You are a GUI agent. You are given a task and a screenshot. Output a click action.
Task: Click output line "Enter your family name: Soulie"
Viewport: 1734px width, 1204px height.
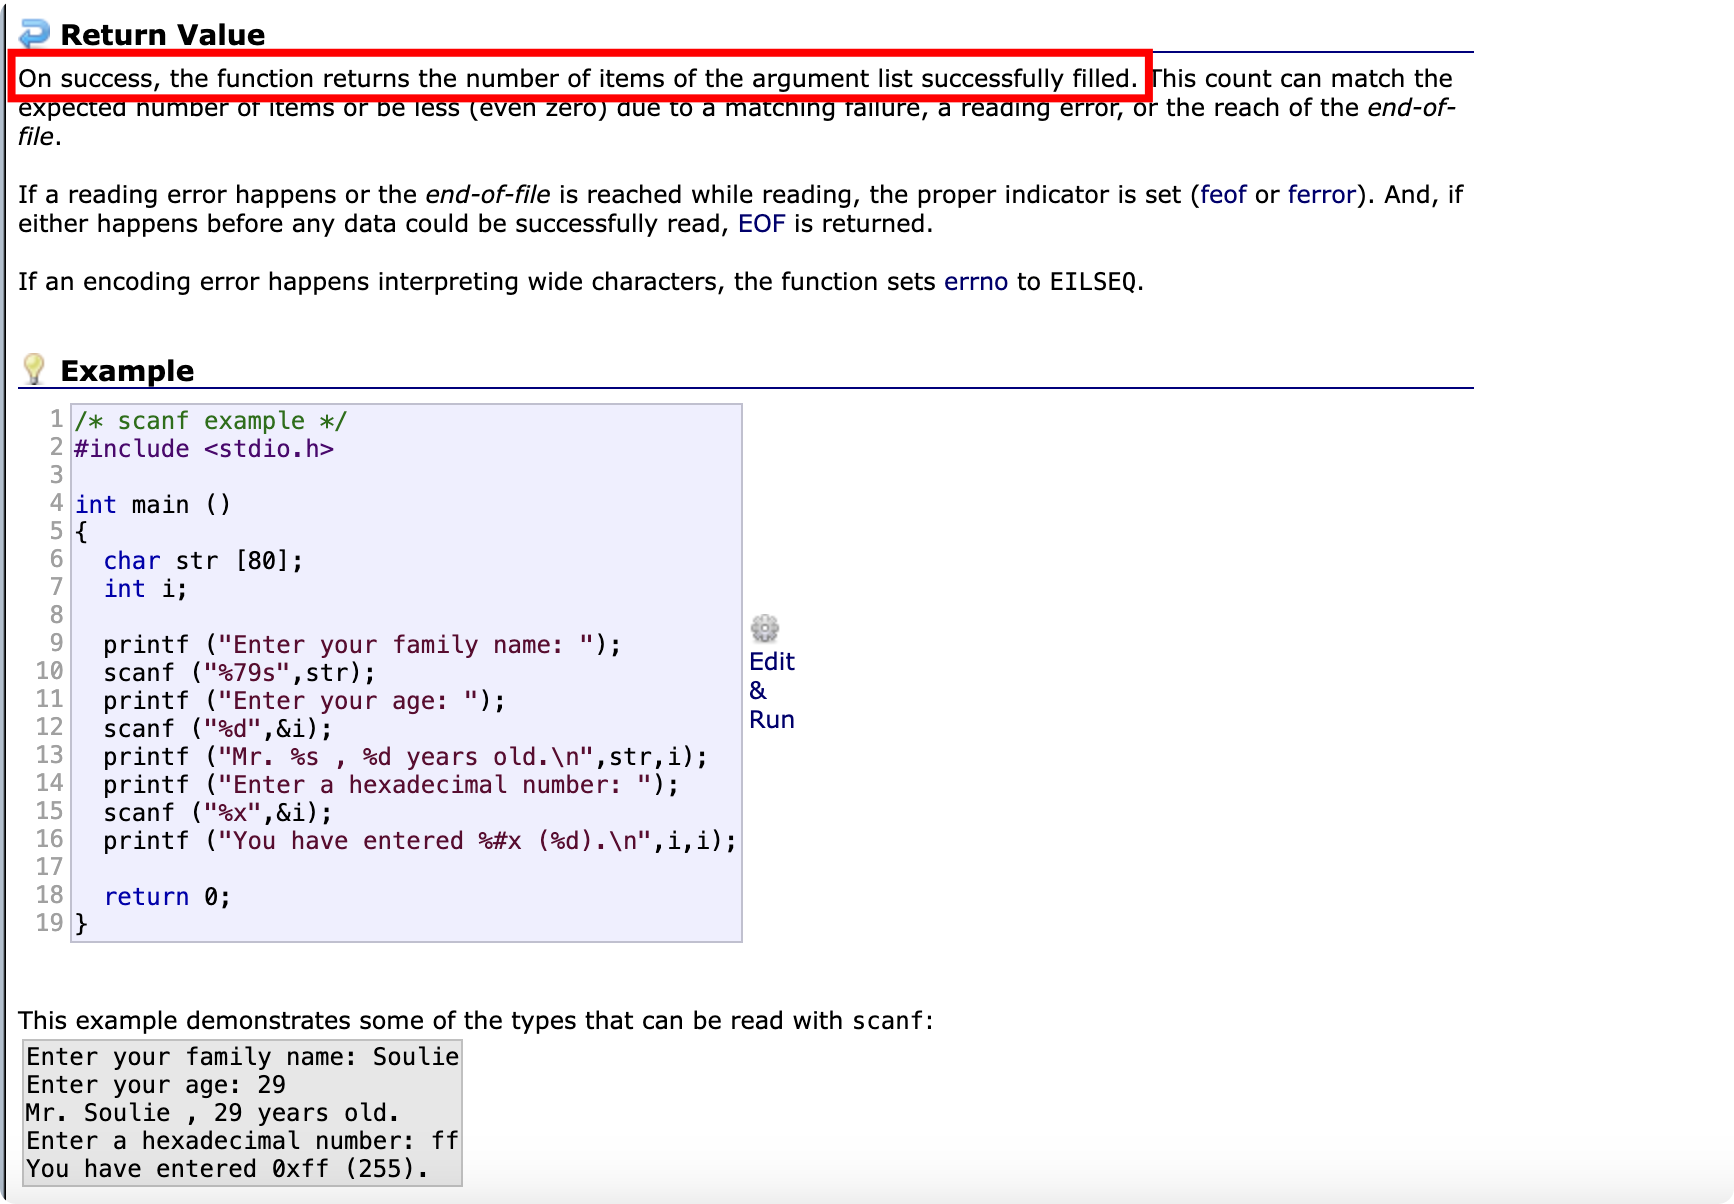pos(243,1057)
